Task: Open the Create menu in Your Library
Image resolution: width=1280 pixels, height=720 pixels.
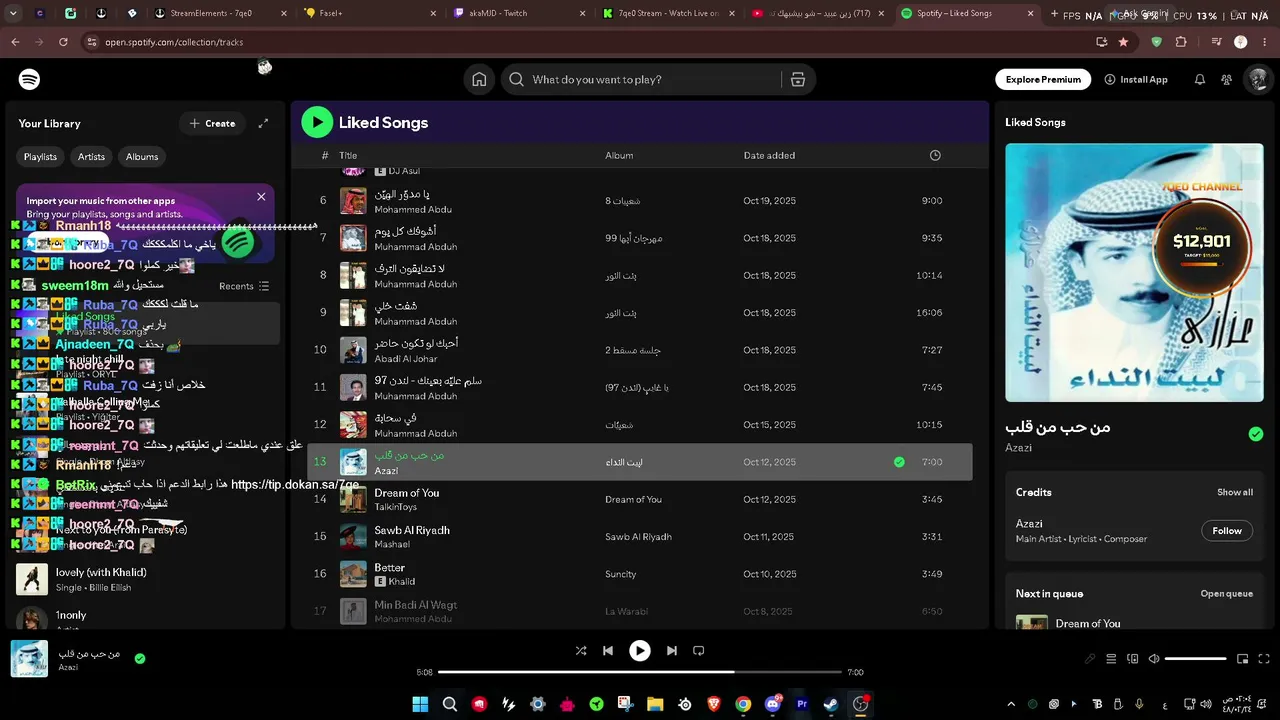Action: (212, 123)
